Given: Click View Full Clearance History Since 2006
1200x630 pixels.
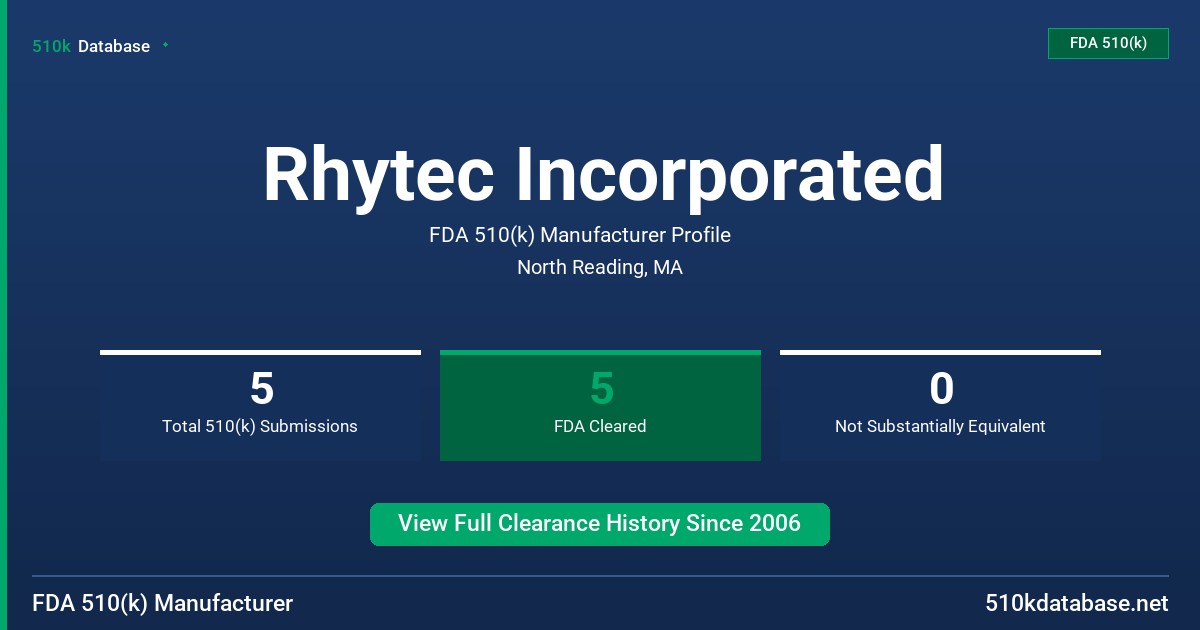Looking at the screenshot, I should coord(600,524).
